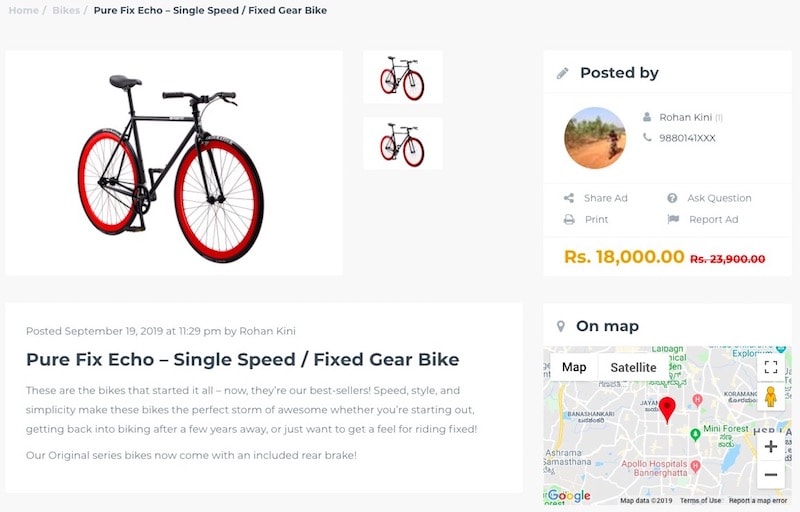The image size is (800, 512).
Task: Go to the Home breadcrumb
Action: (x=23, y=10)
